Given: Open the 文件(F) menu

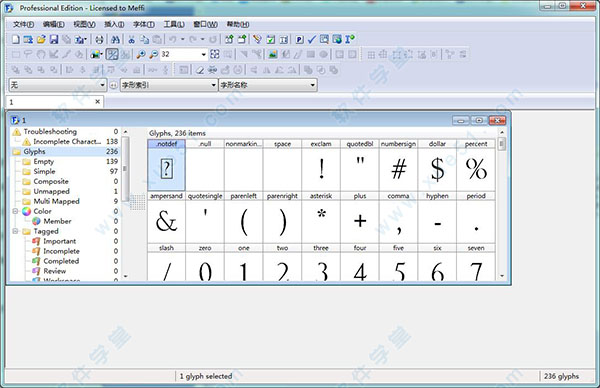Looking at the screenshot, I should (23, 24).
